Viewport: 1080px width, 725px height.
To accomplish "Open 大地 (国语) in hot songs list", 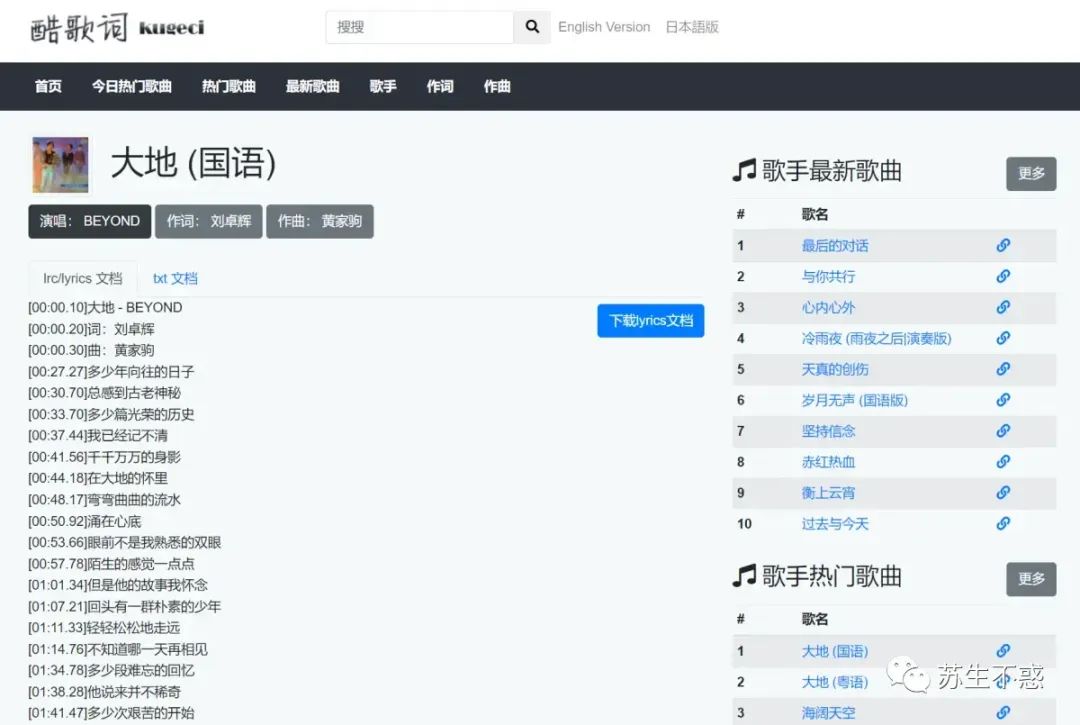I will coord(835,651).
